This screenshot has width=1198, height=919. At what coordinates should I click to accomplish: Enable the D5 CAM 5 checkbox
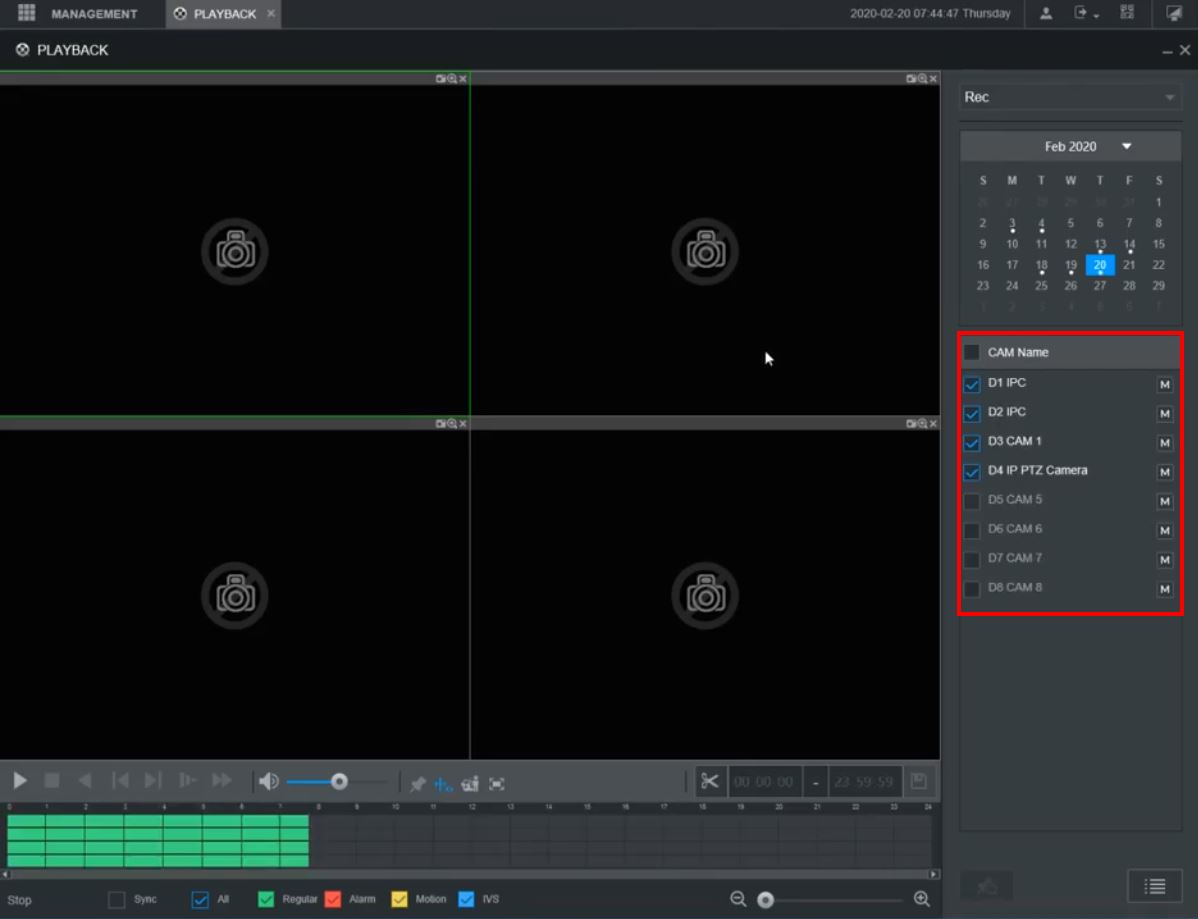click(972, 501)
